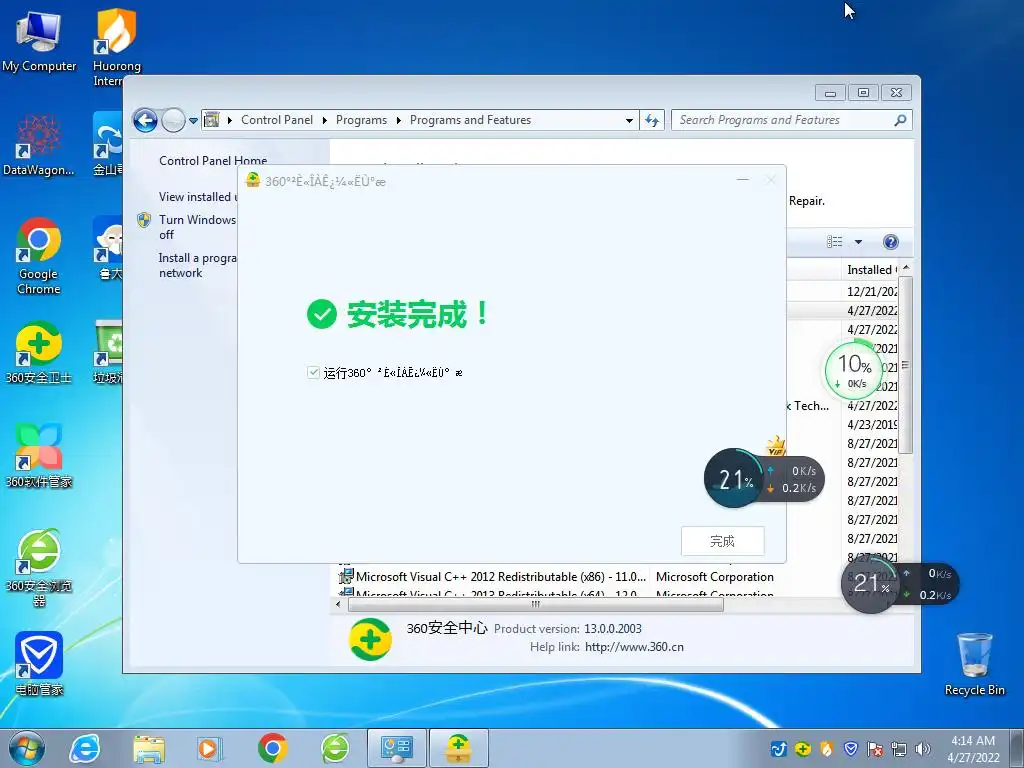Click the Installed On column header
Image resolution: width=1024 pixels, height=768 pixels.
point(871,270)
